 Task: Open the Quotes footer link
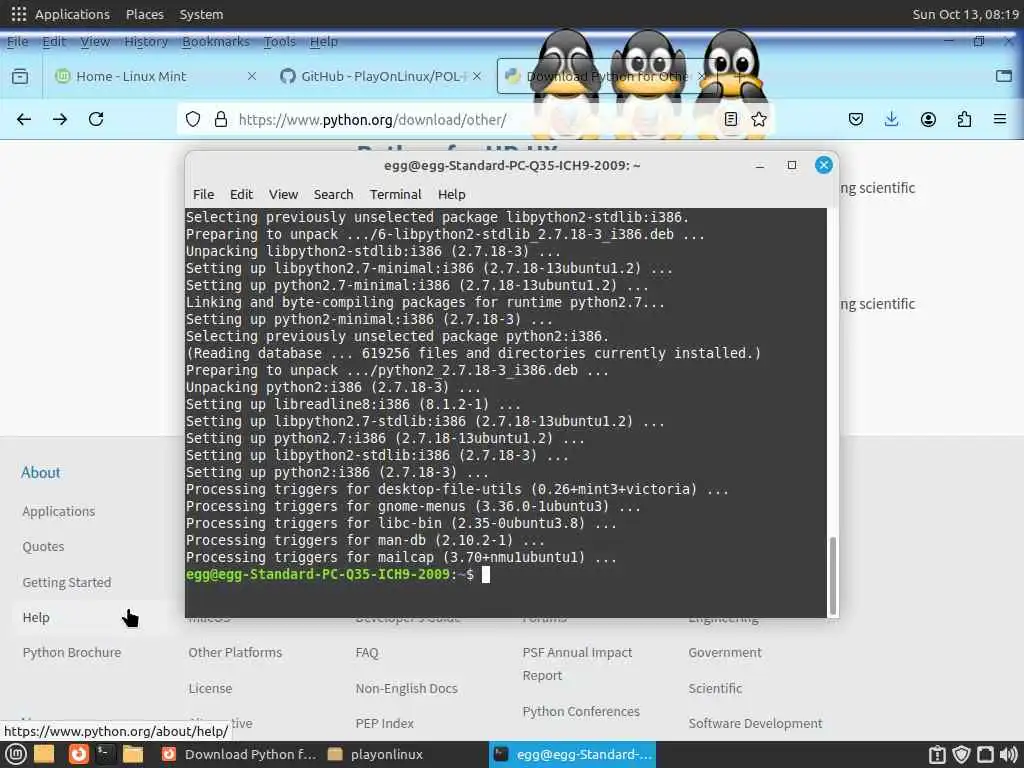[43, 547]
